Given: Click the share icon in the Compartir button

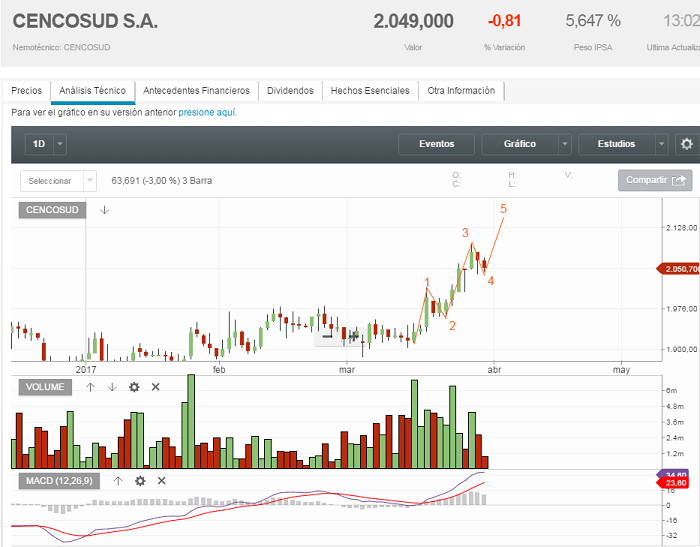Looking at the screenshot, I should click(679, 180).
